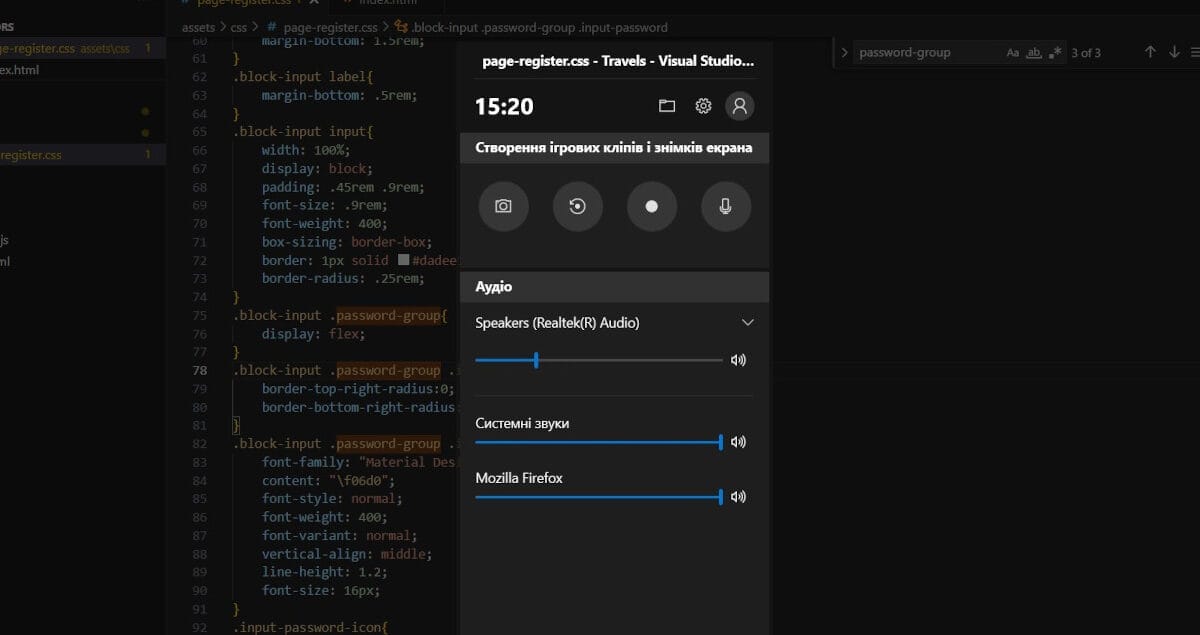Click the Mozilla Firefox volume slider
Image resolution: width=1200 pixels, height=635 pixels.
click(x=598, y=497)
